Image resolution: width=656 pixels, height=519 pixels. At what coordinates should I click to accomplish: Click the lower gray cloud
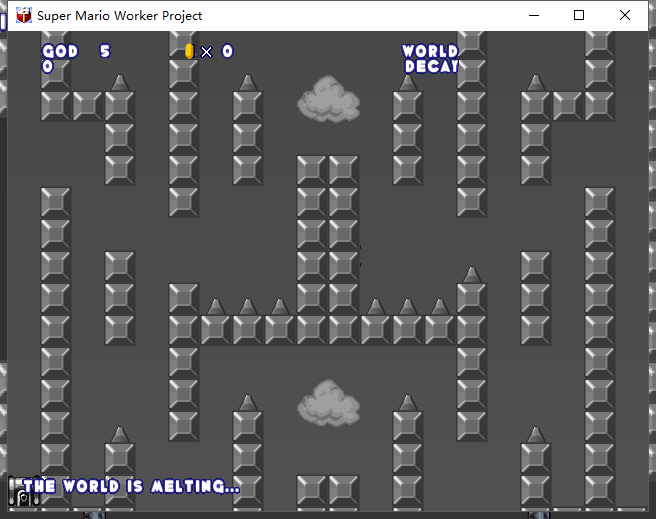tap(329, 403)
